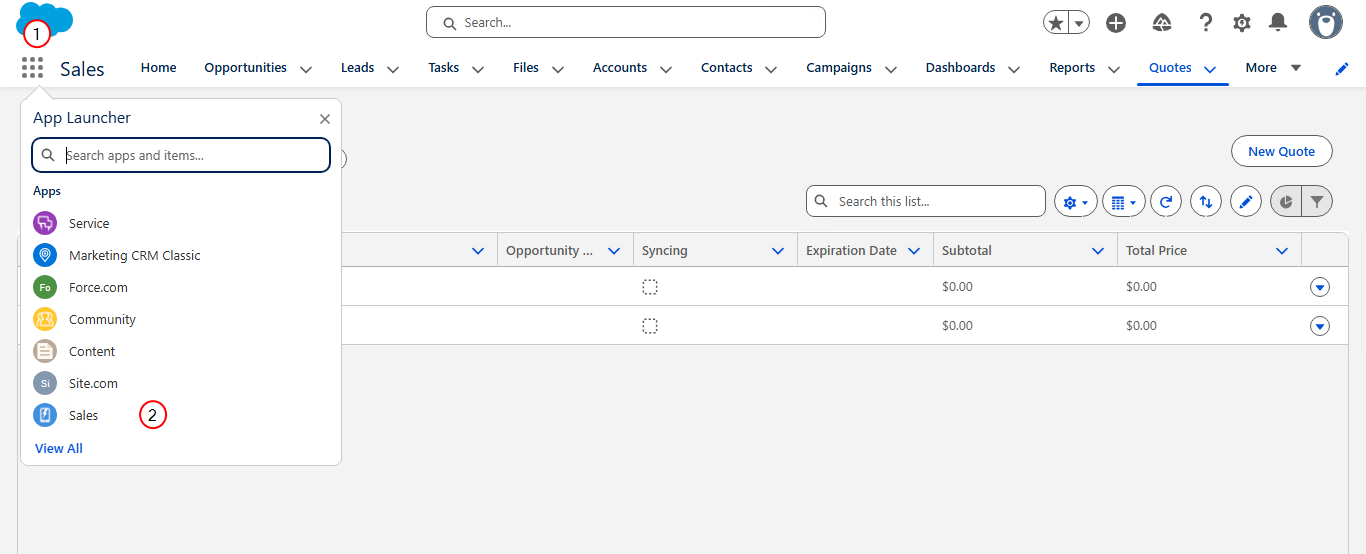1366x554 pixels.
Task: Select the Site.com app icon
Action: (45, 383)
